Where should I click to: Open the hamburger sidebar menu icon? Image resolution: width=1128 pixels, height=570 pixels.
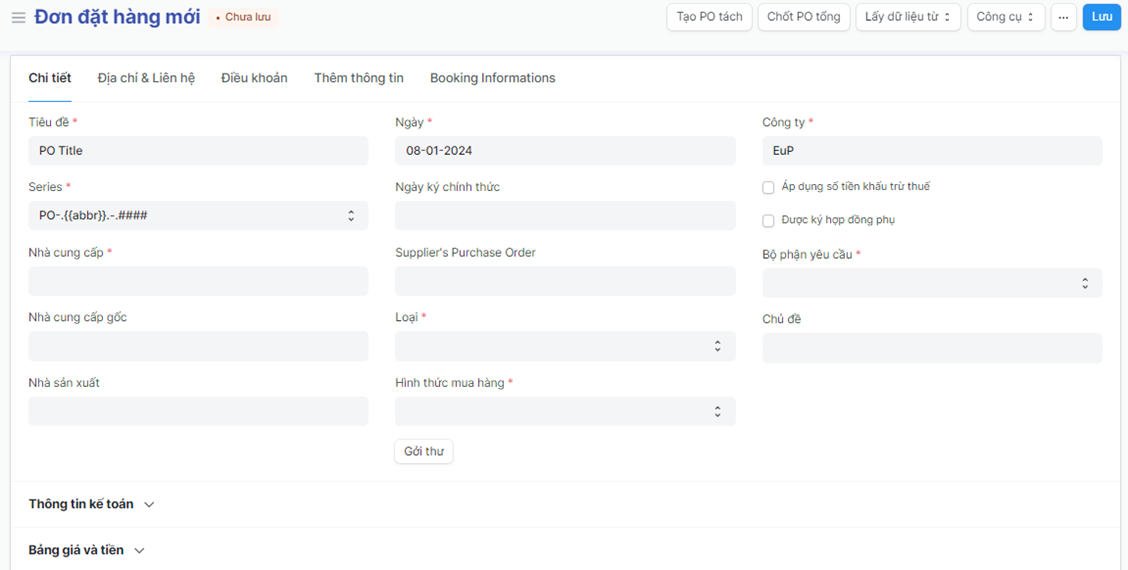[18, 18]
